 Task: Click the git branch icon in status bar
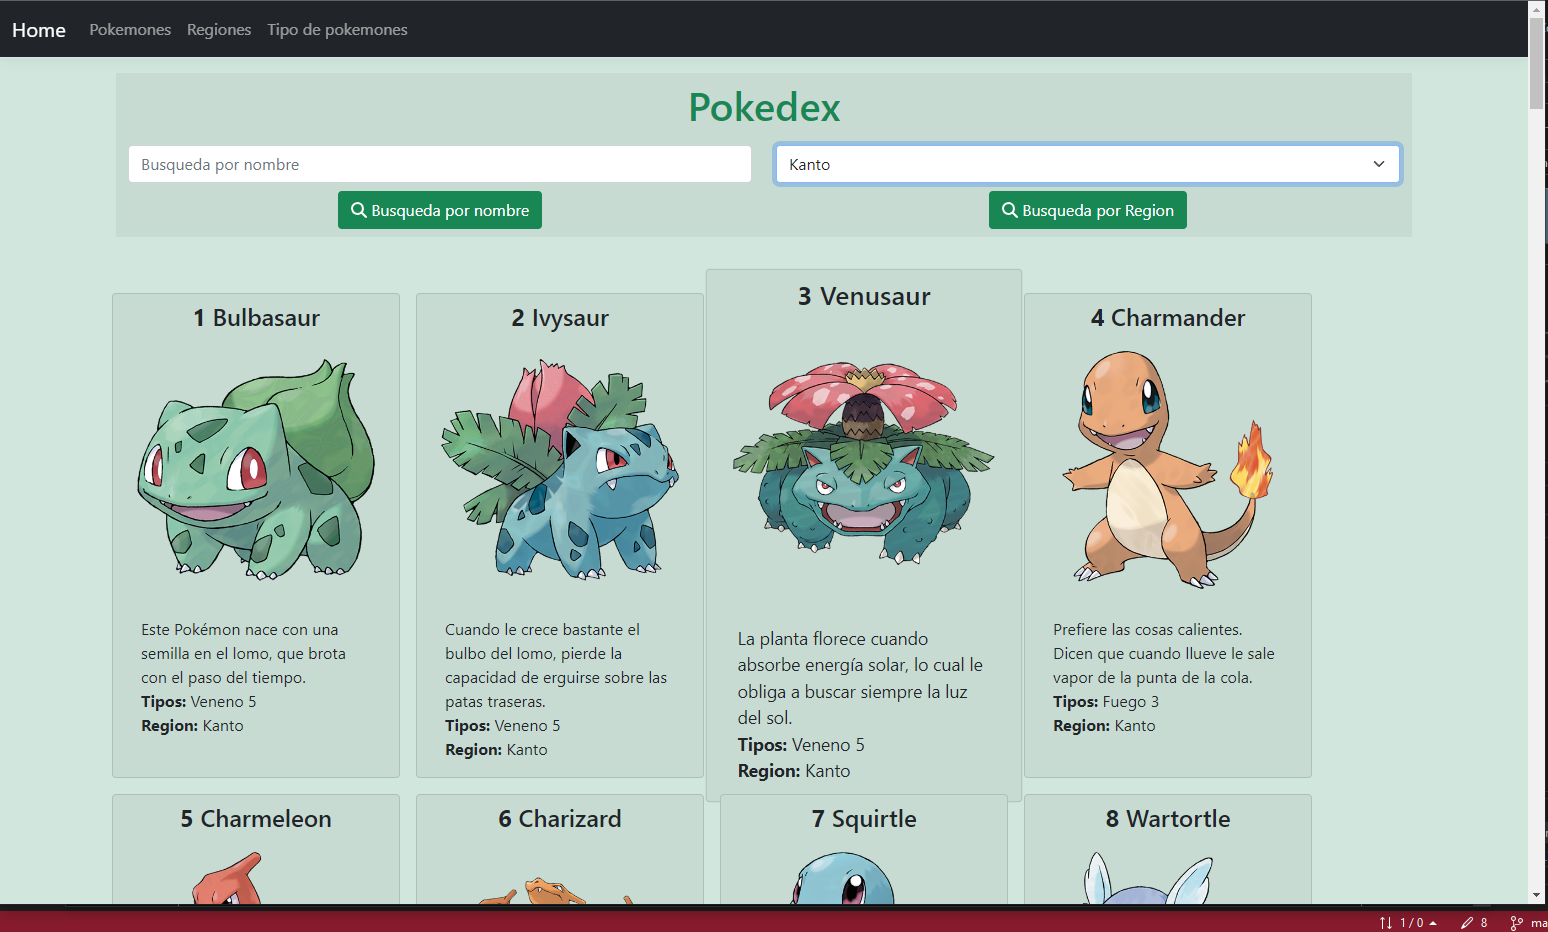click(x=1516, y=923)
